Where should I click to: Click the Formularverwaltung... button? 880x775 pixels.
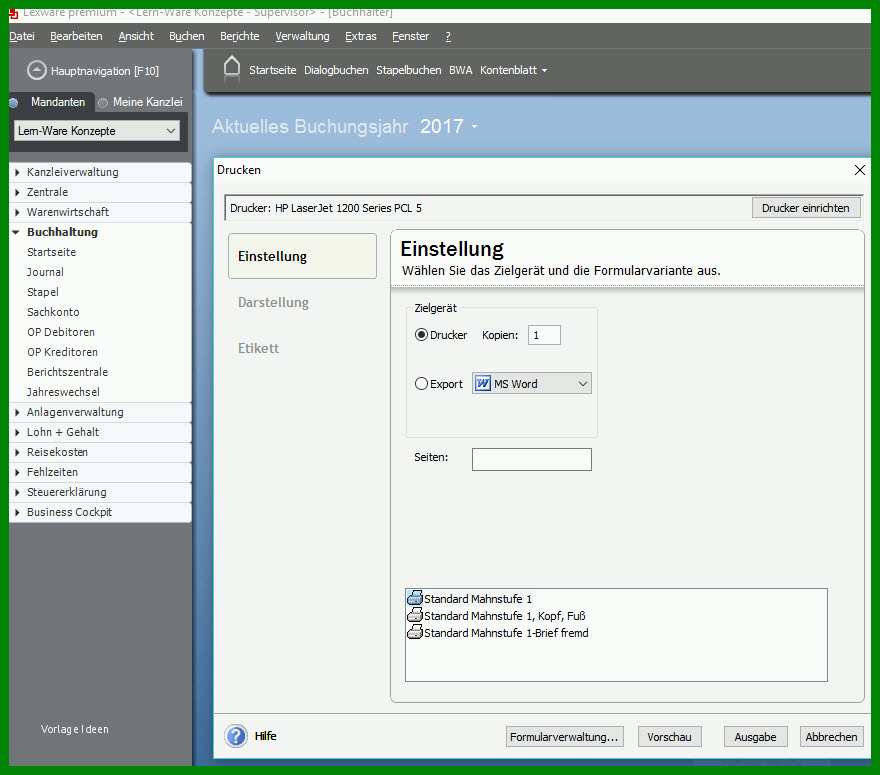click(564, 737)
